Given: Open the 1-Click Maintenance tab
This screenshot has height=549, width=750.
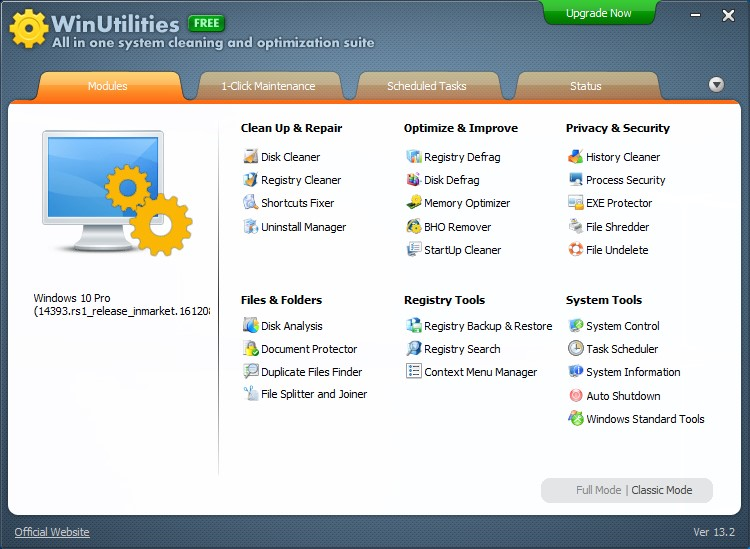Looking at the screenshot, I should 268,86.
